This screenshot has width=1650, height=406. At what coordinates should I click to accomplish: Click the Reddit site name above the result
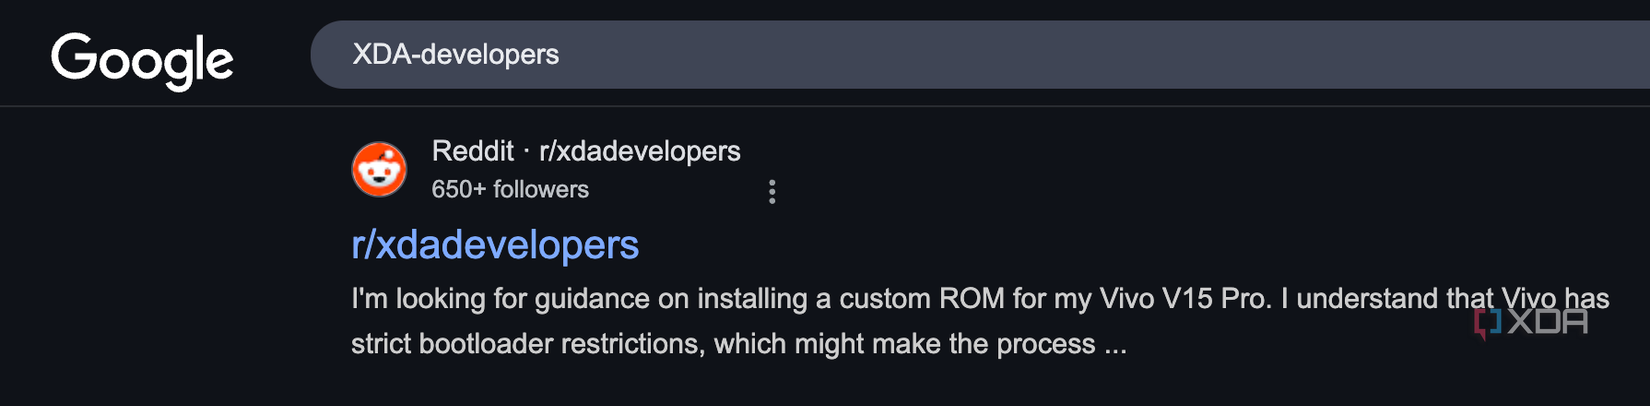[472, 151]
